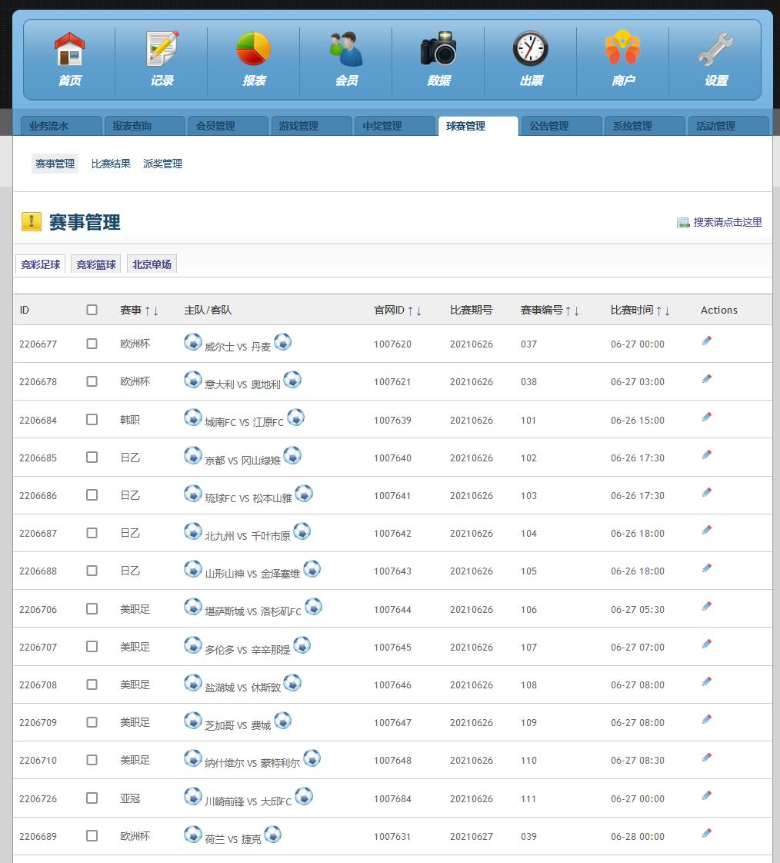The height and width of the screenshot is (863, 780).
Task: Edit match 2206677 with pencil icon
Action: (x=707, y=341)
